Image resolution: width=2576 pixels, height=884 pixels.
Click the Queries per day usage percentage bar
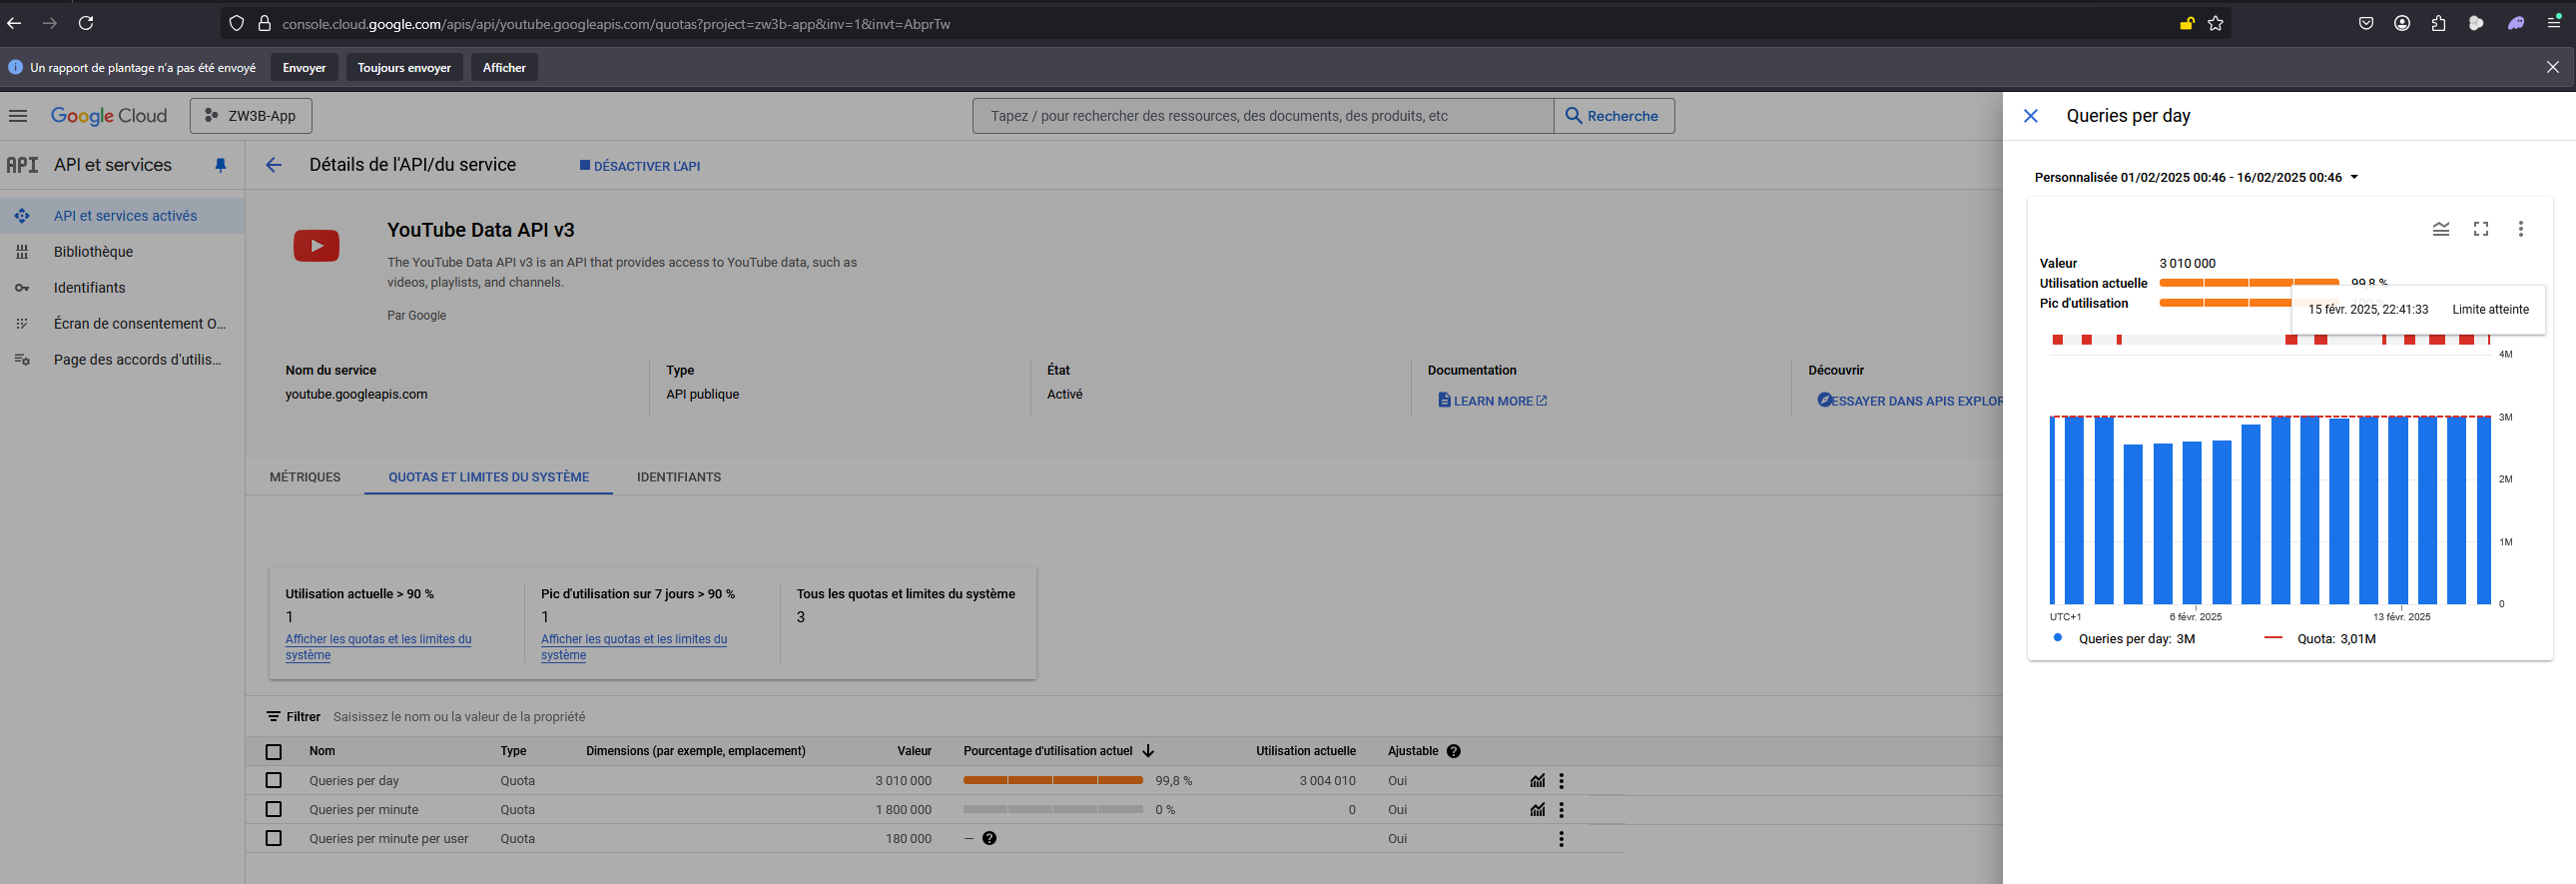(x=1053, y=780)
